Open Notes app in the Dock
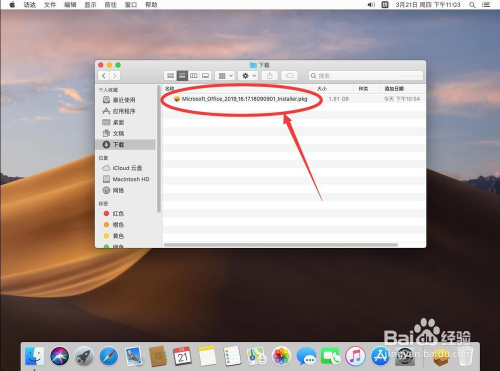 [x=207, y=356]
